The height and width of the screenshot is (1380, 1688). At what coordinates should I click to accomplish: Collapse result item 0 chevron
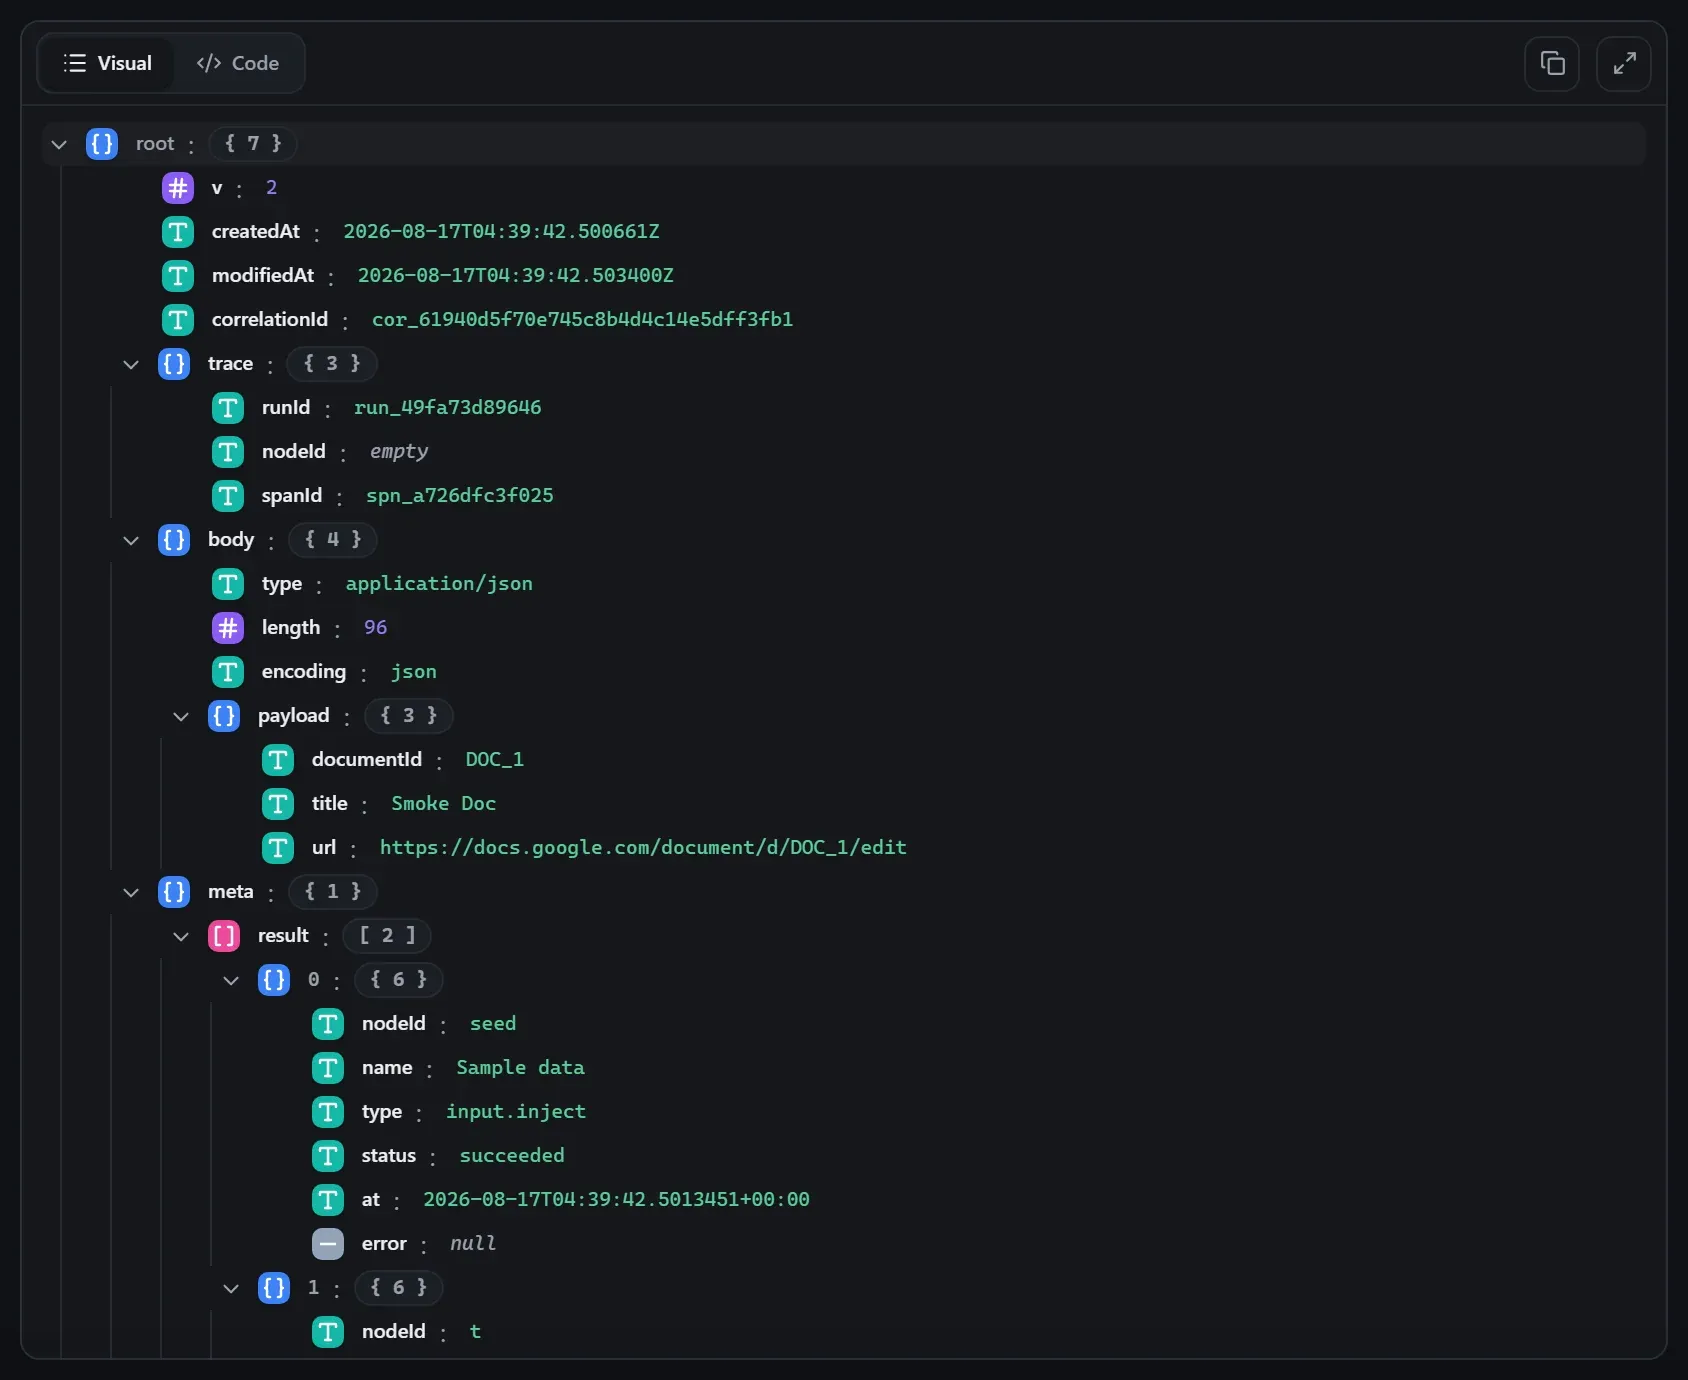[x=231, y=980]
